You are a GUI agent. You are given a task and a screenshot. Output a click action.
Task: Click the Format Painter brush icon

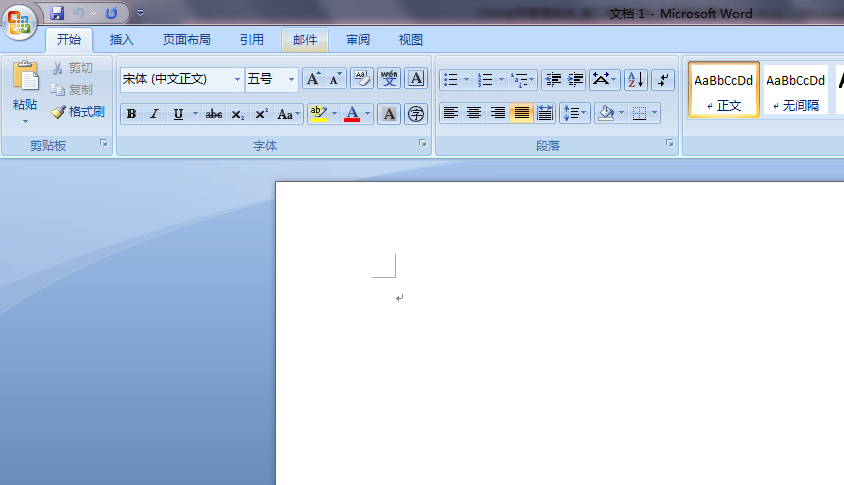coord(58,112)
